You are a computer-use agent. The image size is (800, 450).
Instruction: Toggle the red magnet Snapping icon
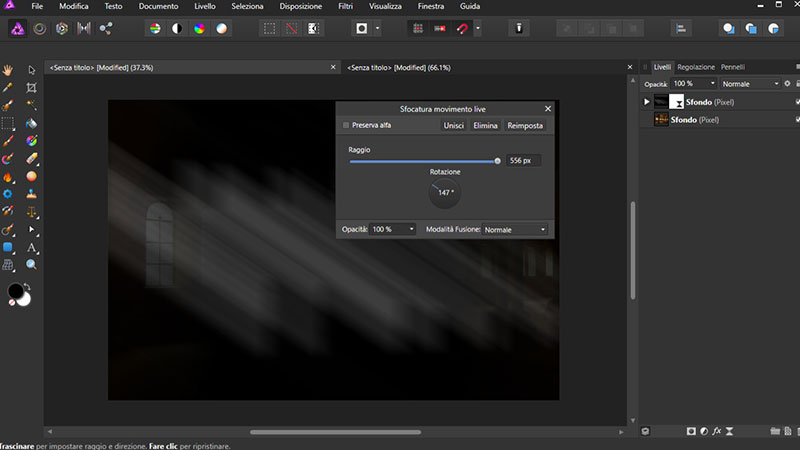pyautogui.click(x=462, y=29)
